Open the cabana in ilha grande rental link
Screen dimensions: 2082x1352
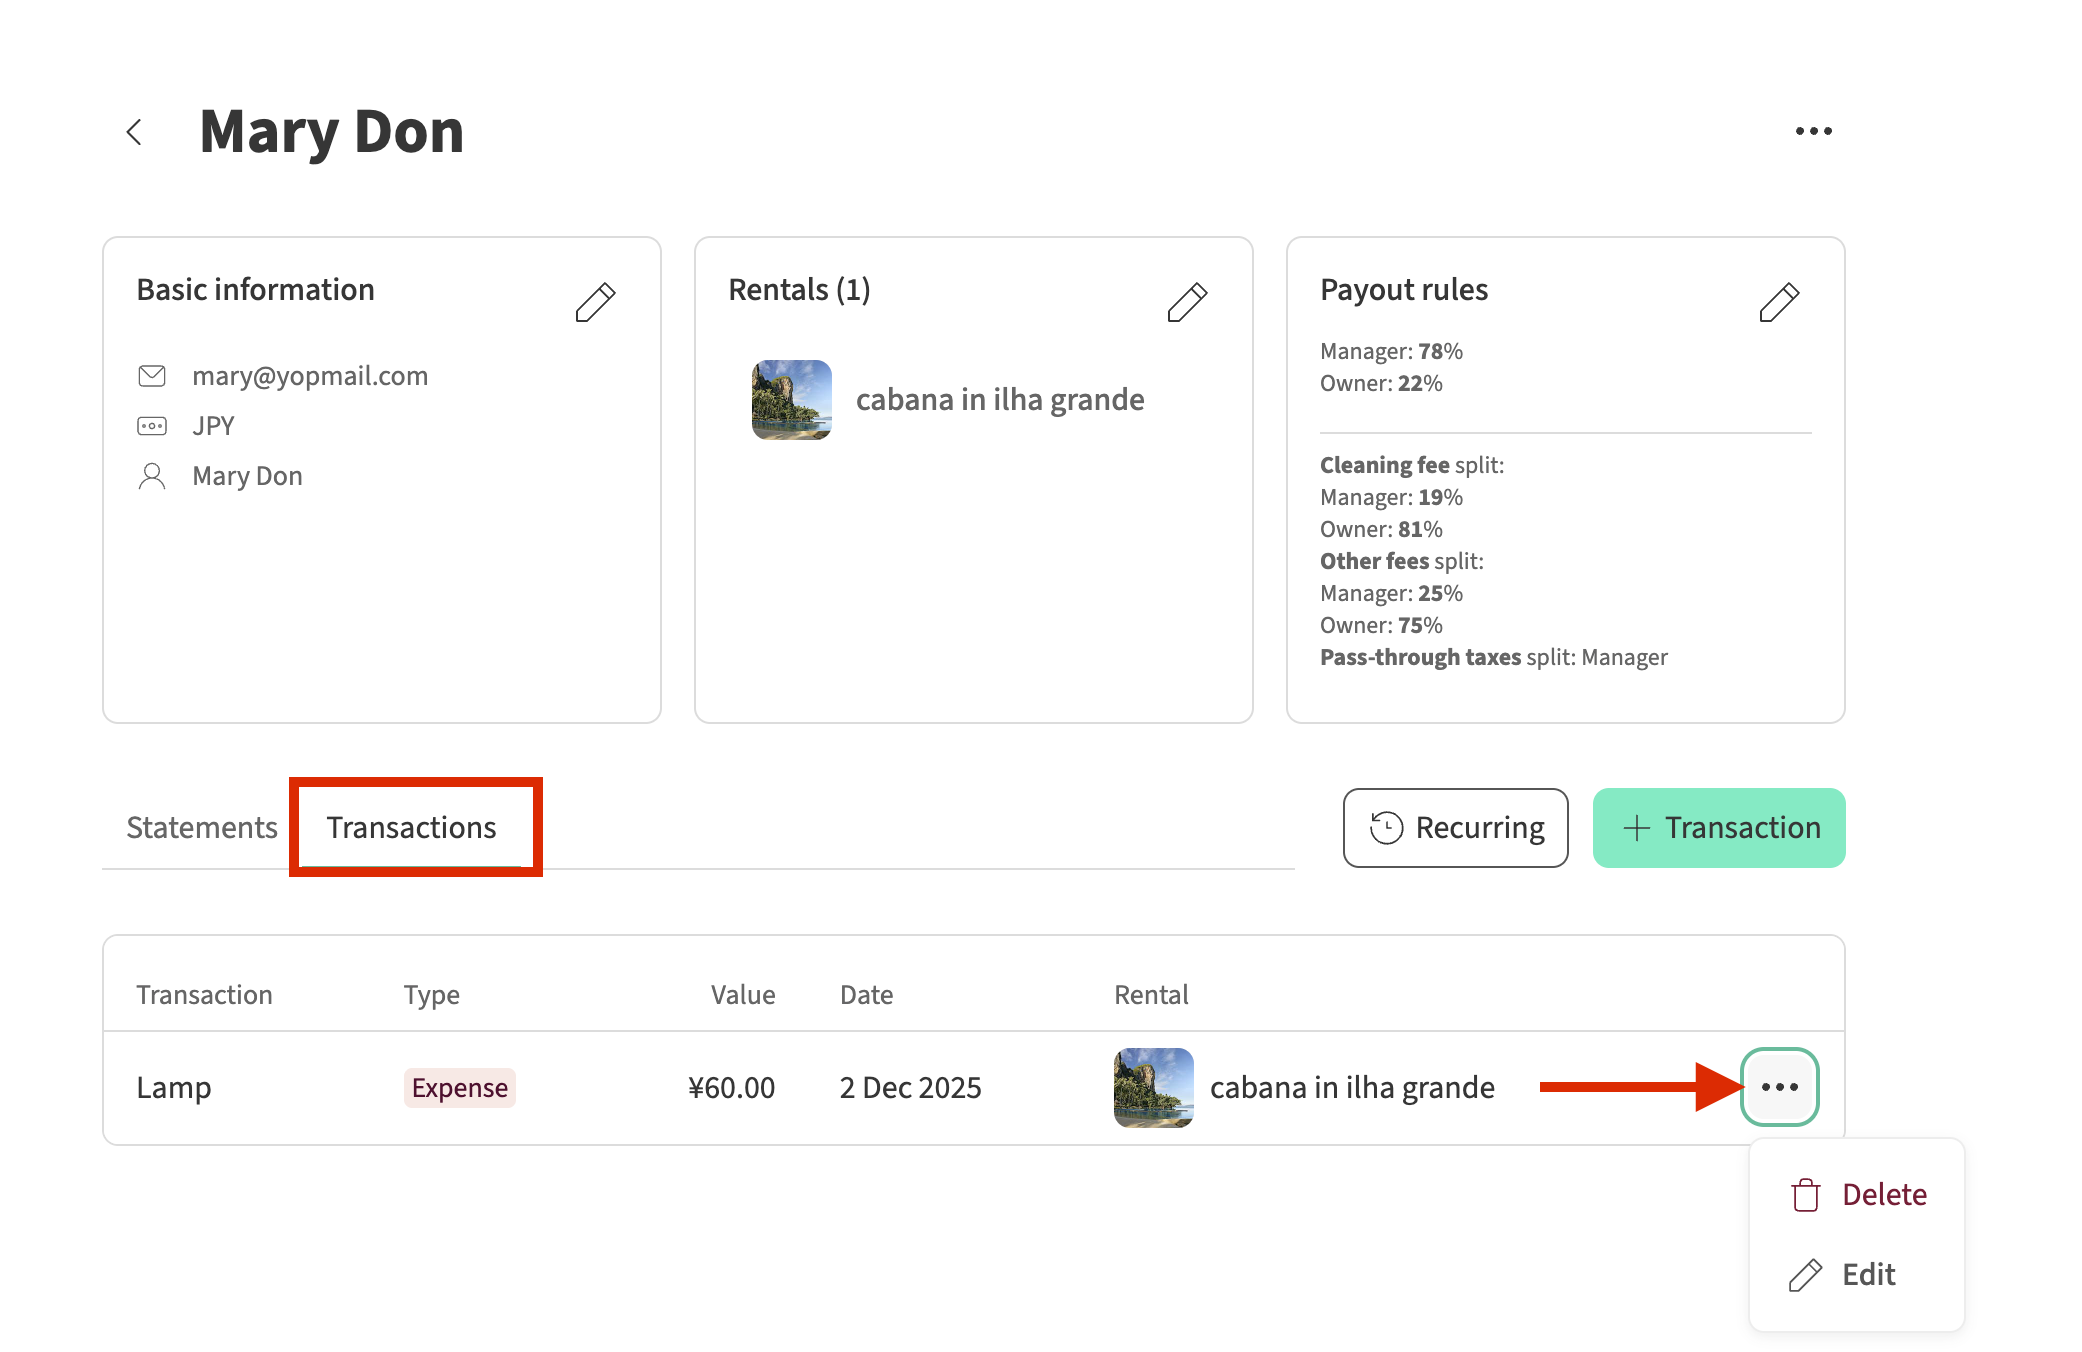point(1000,400)
